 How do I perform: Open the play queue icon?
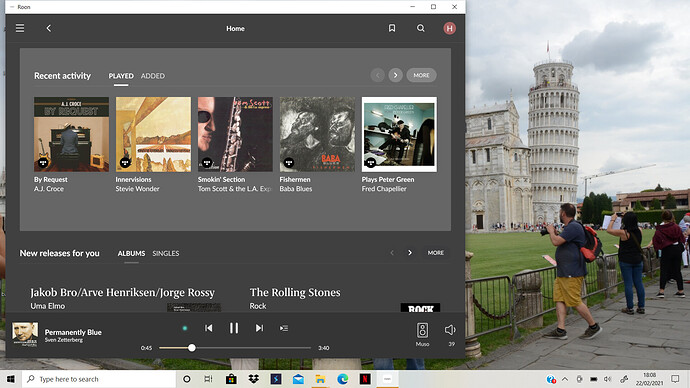pyautogui.click(x=284, y=328)
